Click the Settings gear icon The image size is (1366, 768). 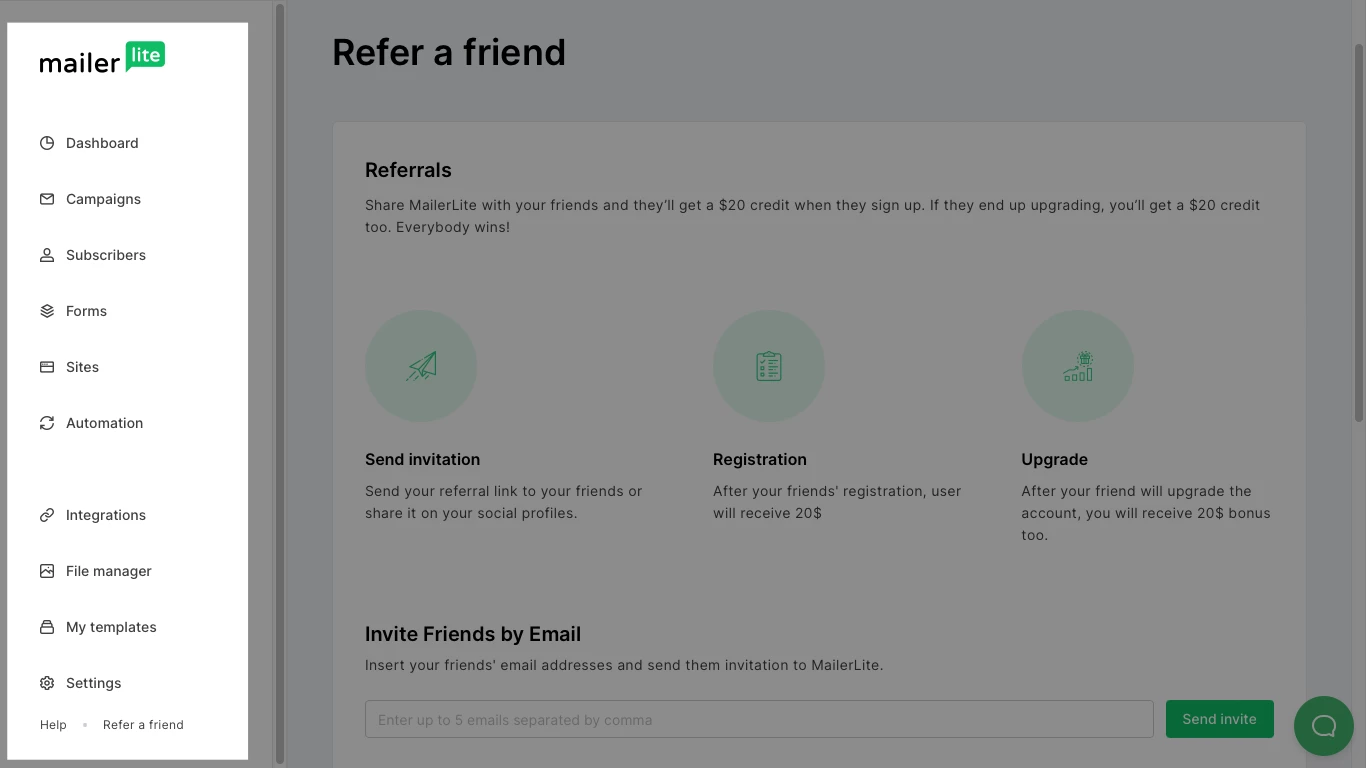tap(47, 683)
